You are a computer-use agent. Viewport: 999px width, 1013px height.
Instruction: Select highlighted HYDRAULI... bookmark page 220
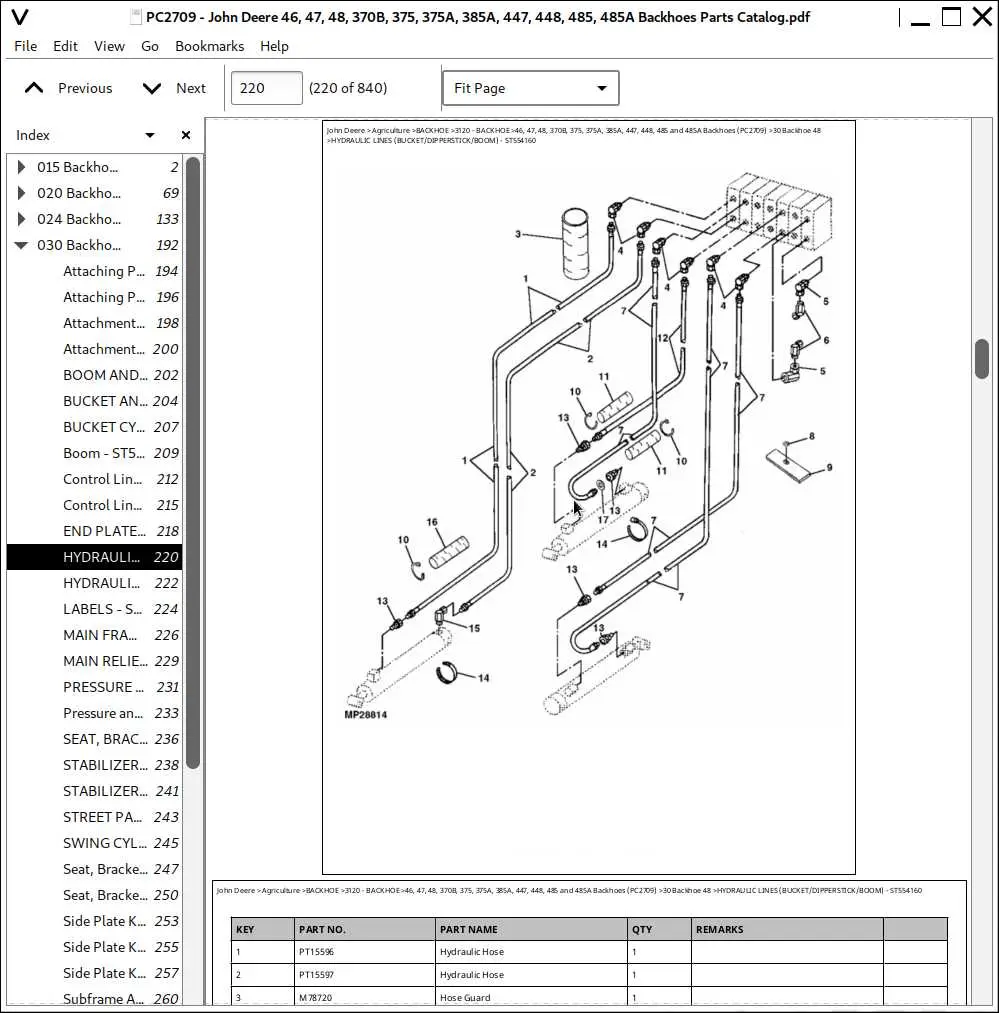[94, 557]
